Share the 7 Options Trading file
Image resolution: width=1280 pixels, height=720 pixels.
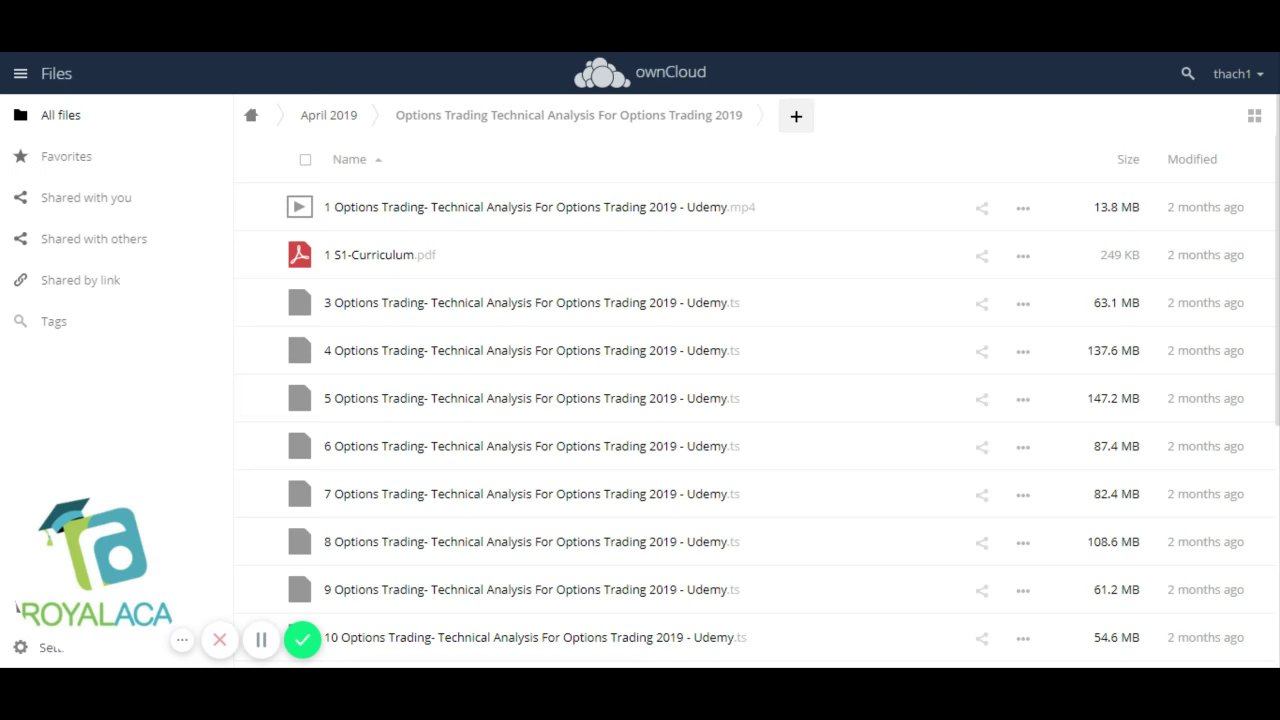(982, 495)
